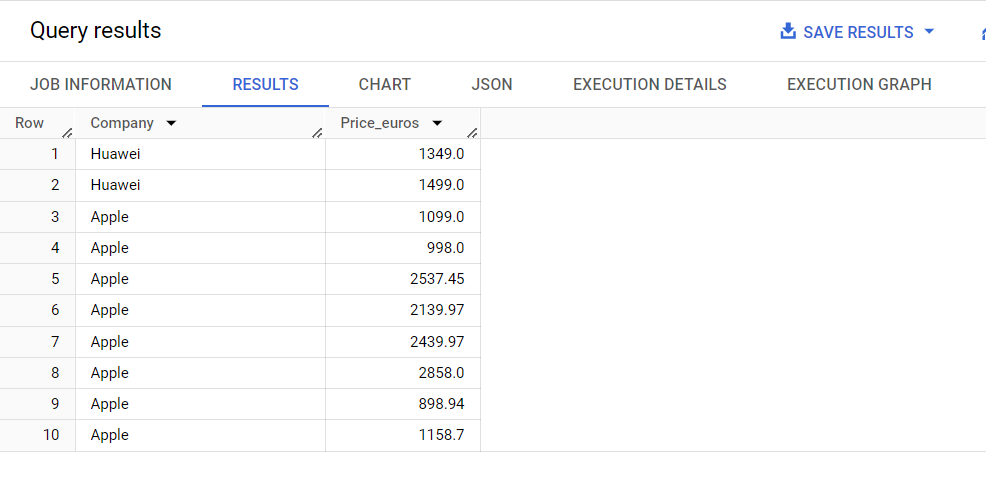Open the Price_euros column sort menu
The width and height of the screenshot is (986, 480).
click(436, 123)
